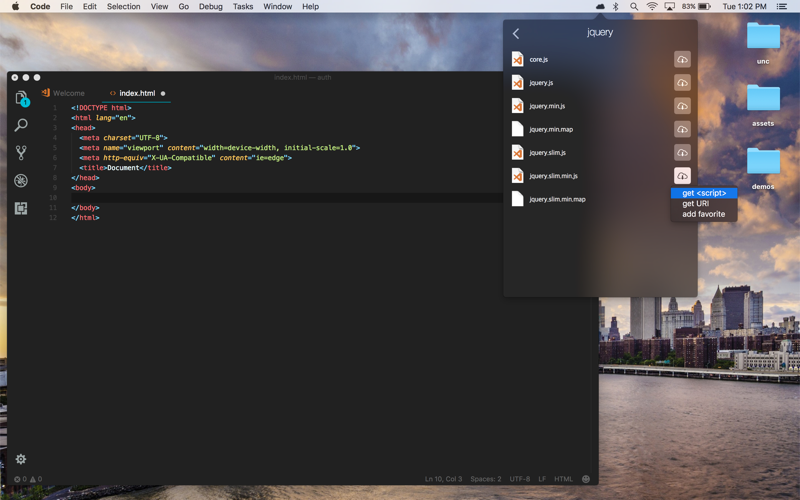Image resolution: width=800 pixels, height=500 pixels.
Task: Open the Selection menu
Action: [123, 7]
